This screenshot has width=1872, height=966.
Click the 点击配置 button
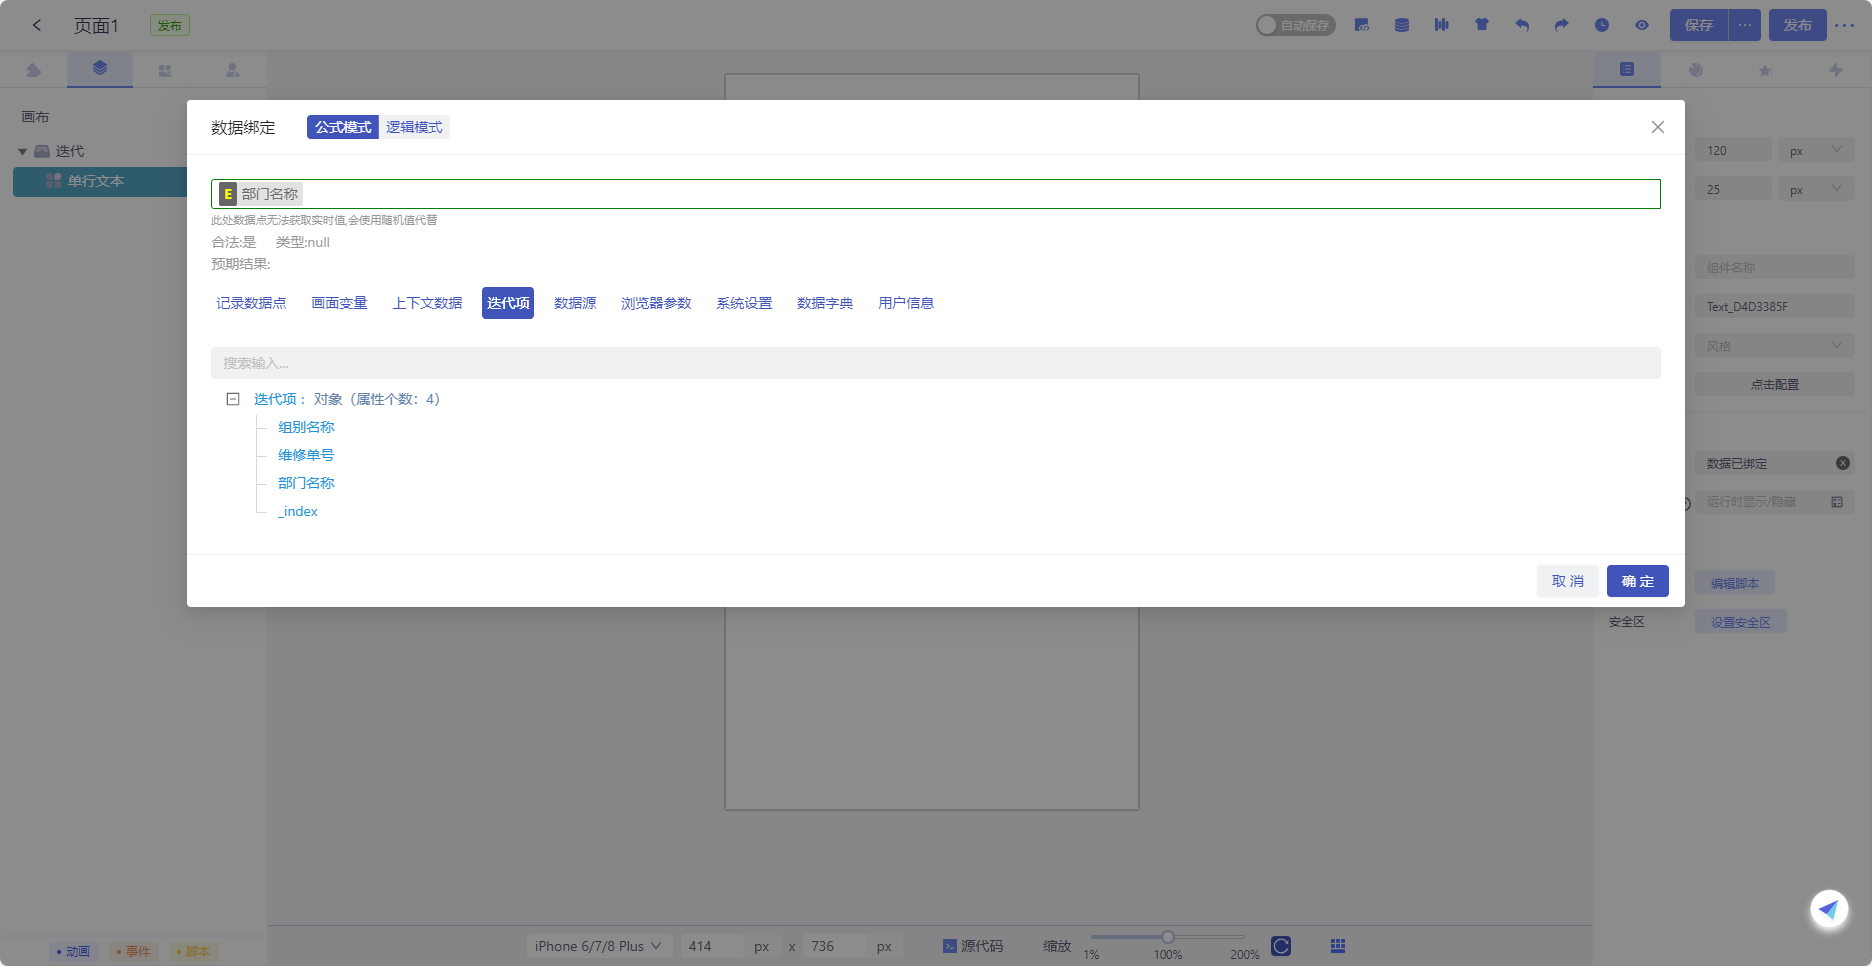click(1775, 384)
